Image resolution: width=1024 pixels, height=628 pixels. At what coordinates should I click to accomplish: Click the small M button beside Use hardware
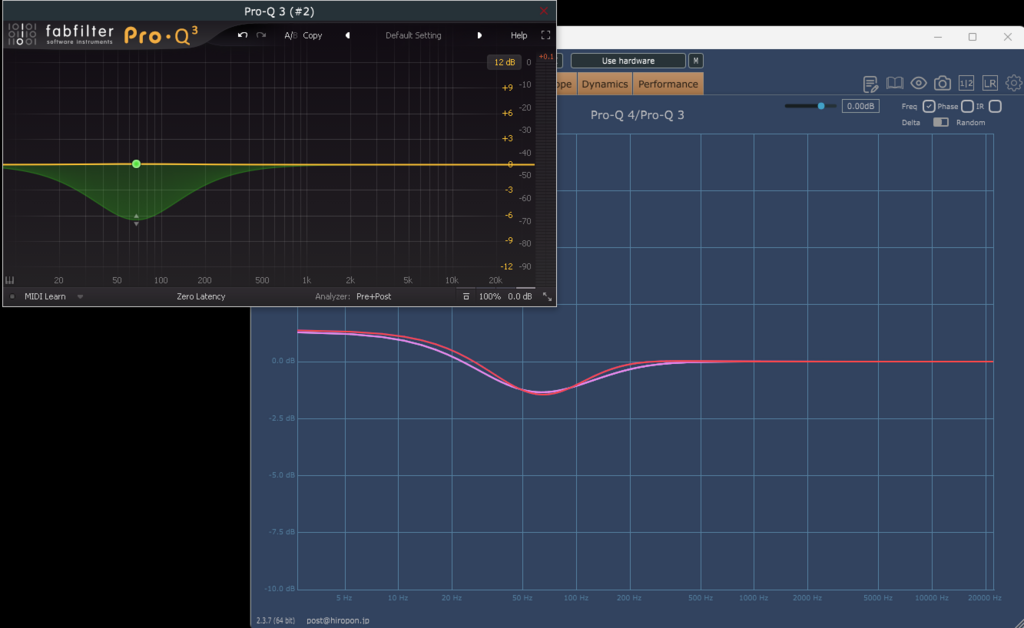pyautogui.click(x=696, y=61)
